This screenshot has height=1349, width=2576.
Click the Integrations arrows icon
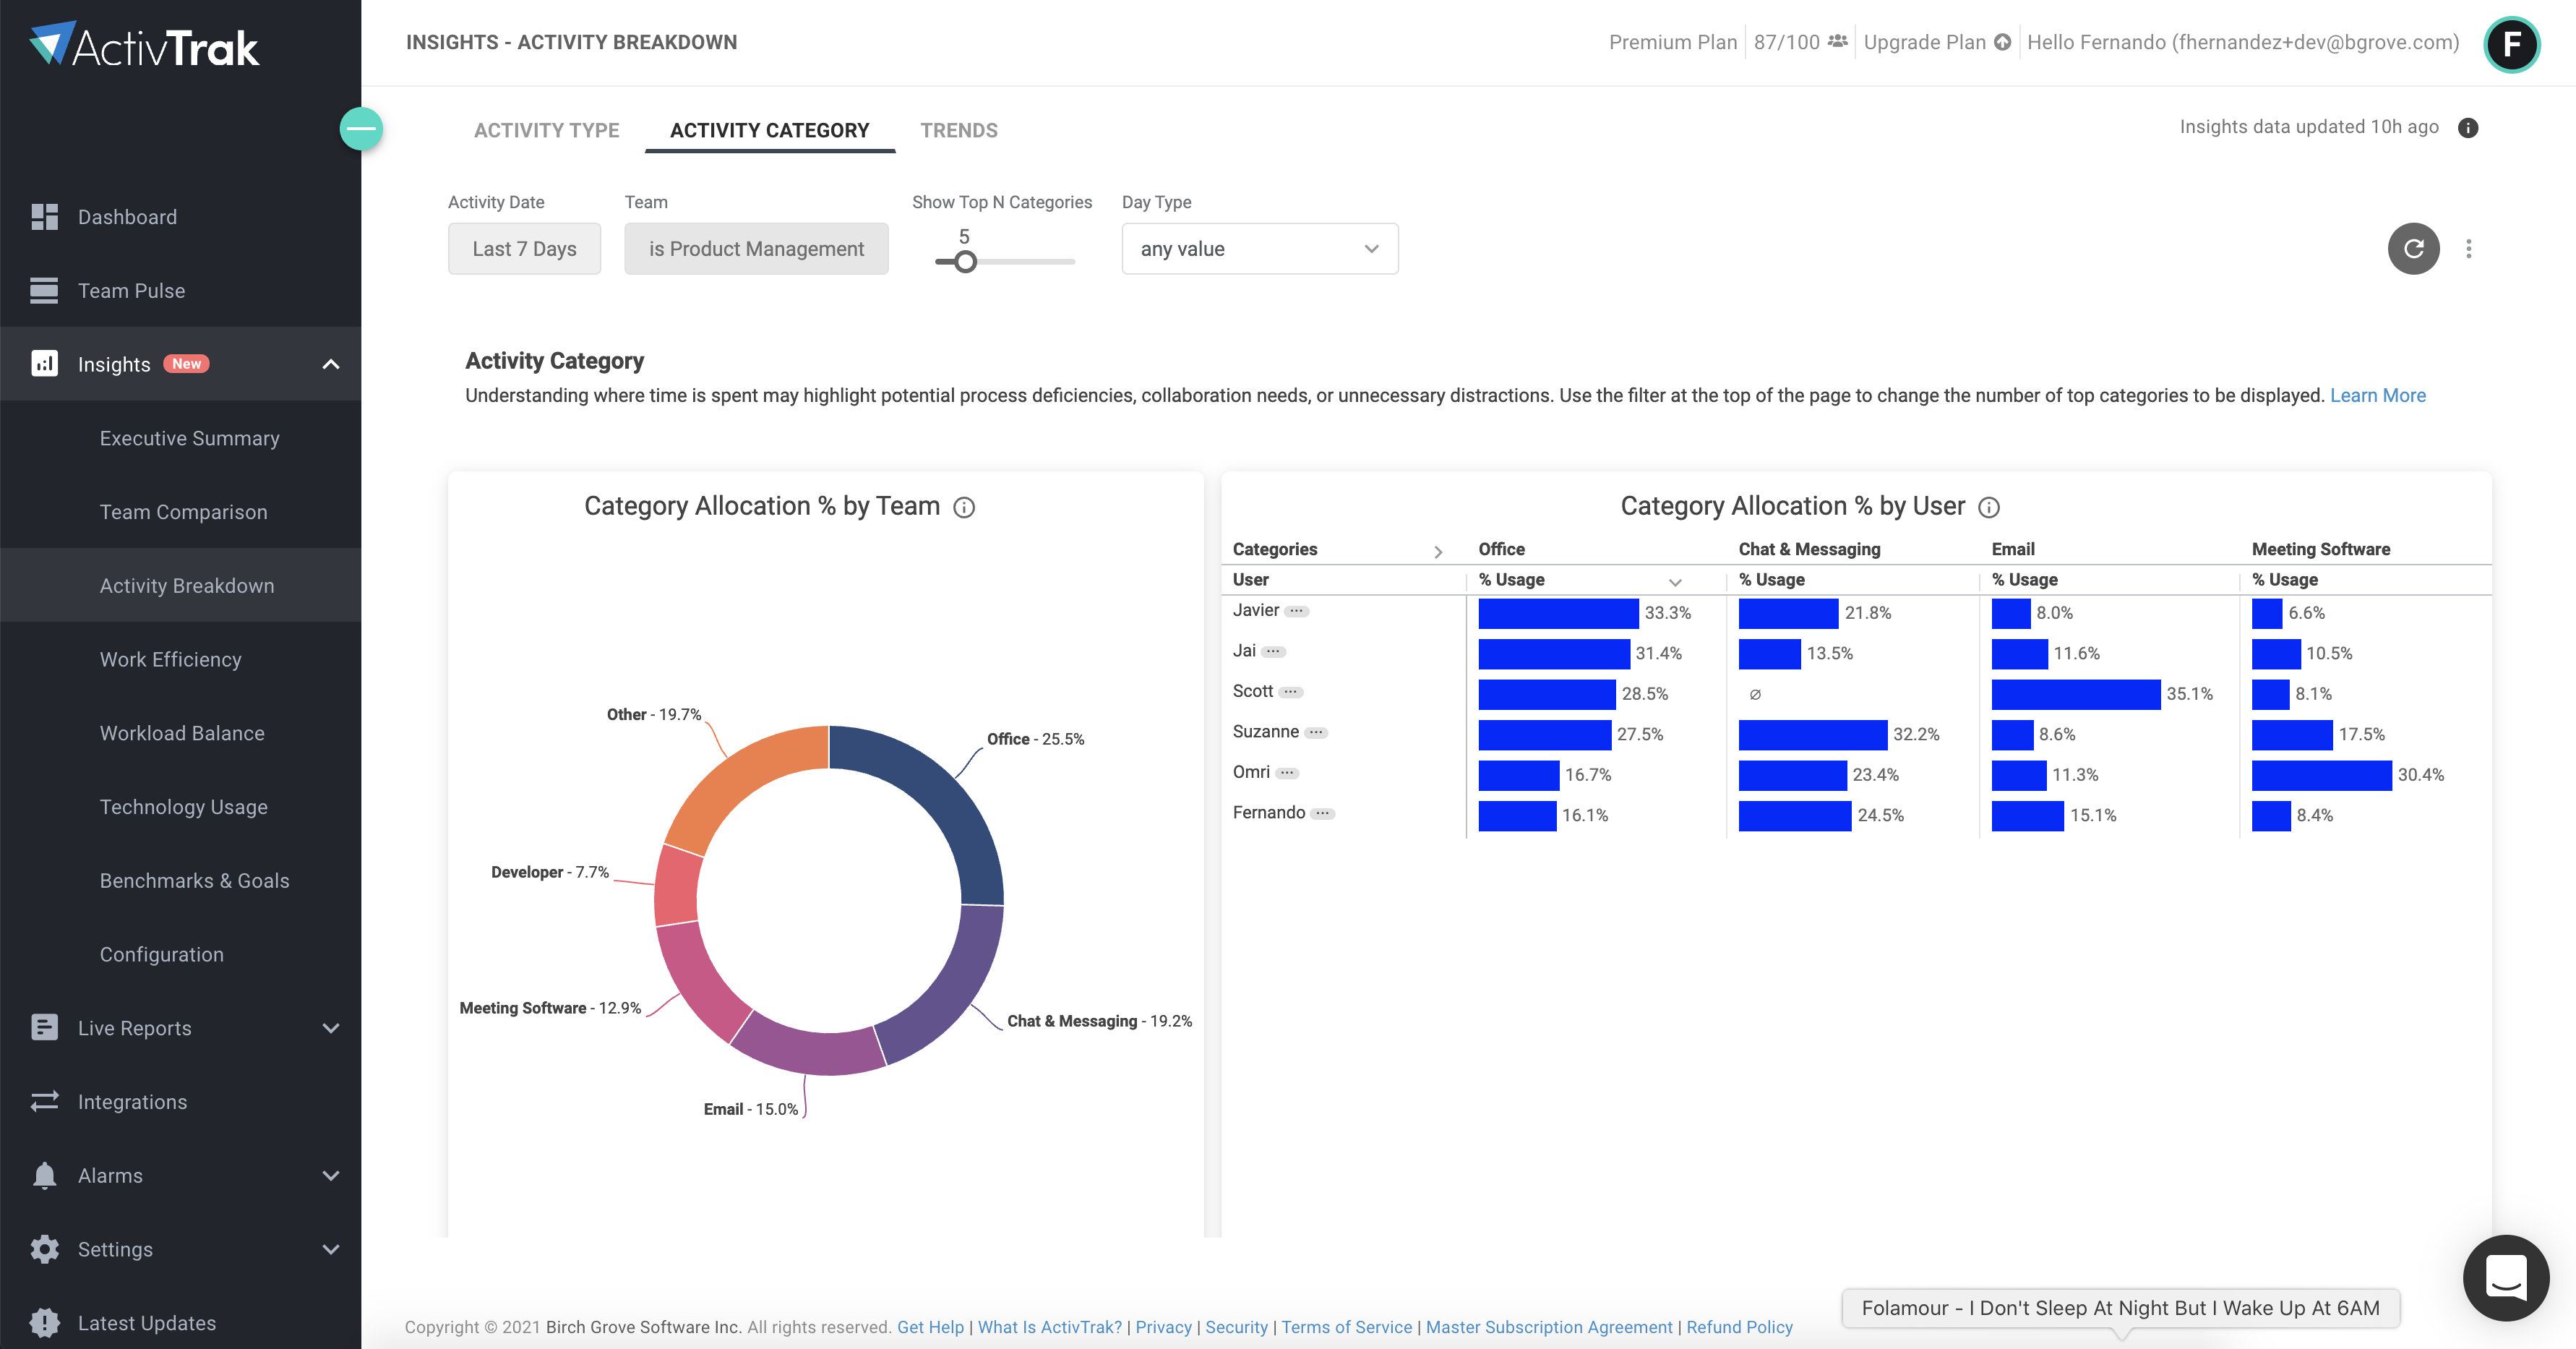point(44,1101)
